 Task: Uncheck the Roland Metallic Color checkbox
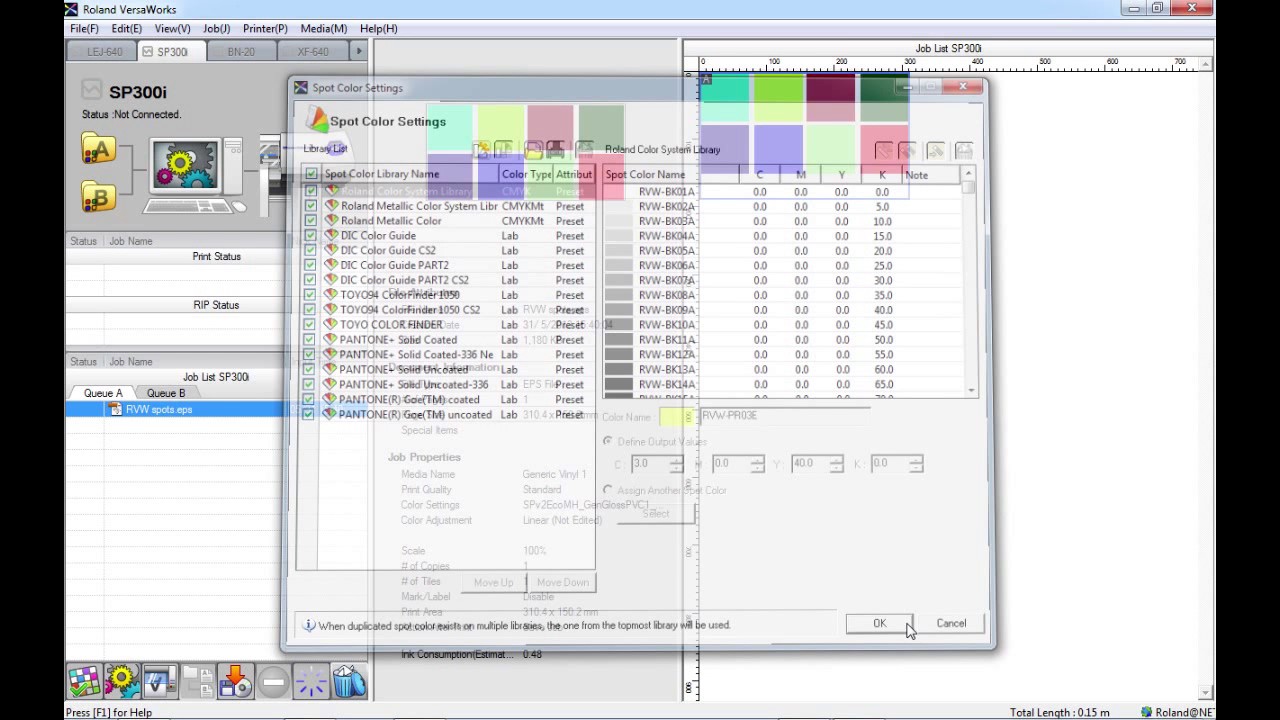click(x=311, y=220)
